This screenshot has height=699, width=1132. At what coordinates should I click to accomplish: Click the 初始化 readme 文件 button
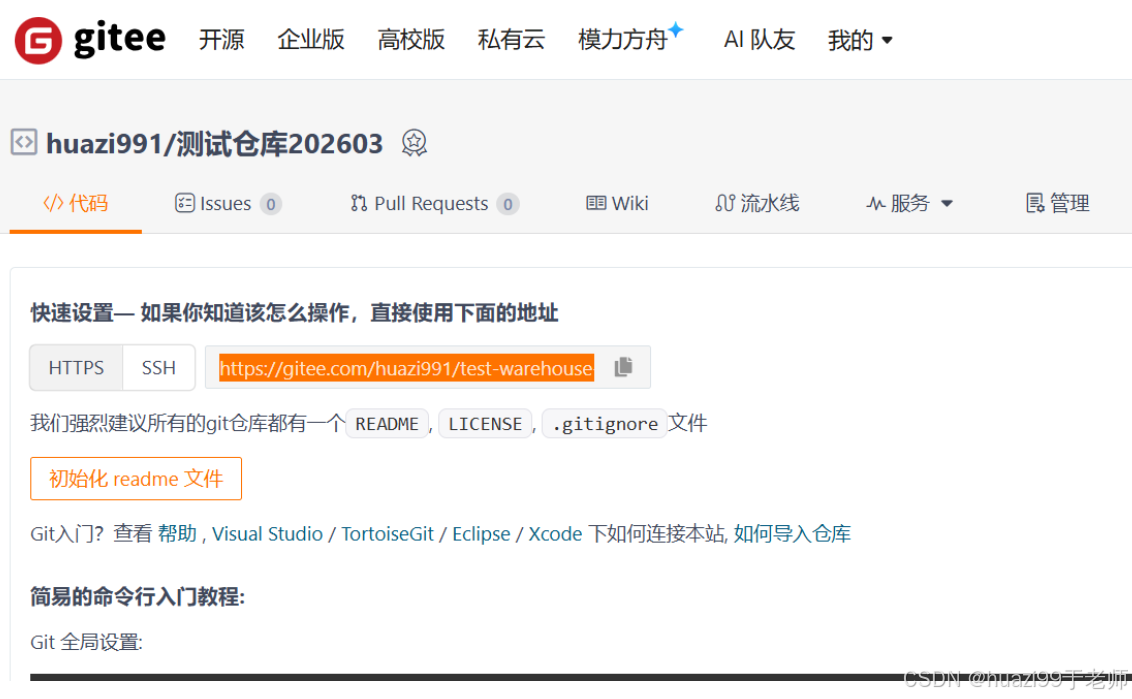click(136, 479)
